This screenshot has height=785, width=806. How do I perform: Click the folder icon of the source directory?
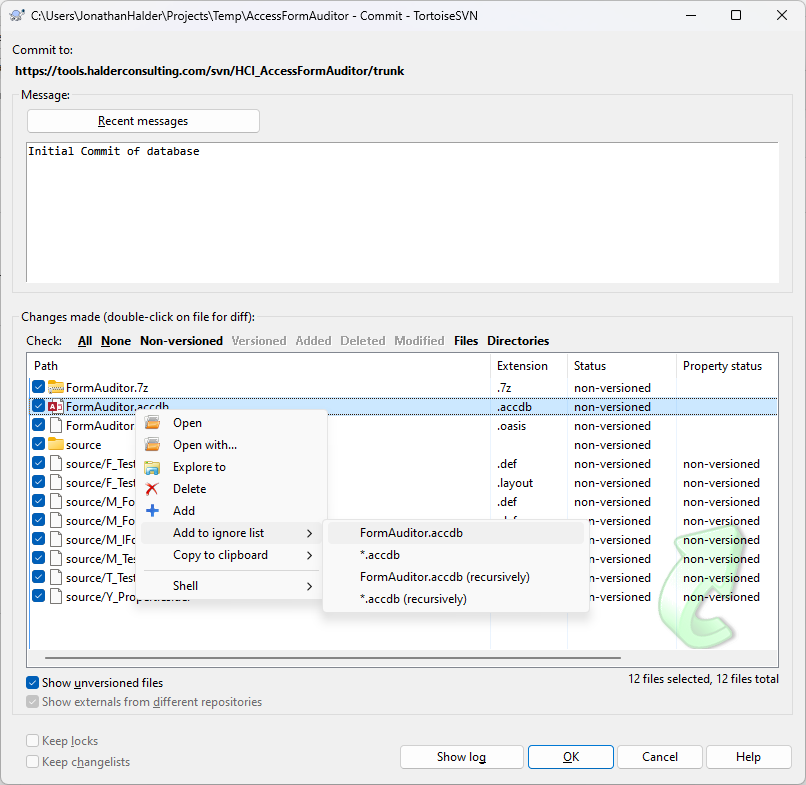coord(56,444)
